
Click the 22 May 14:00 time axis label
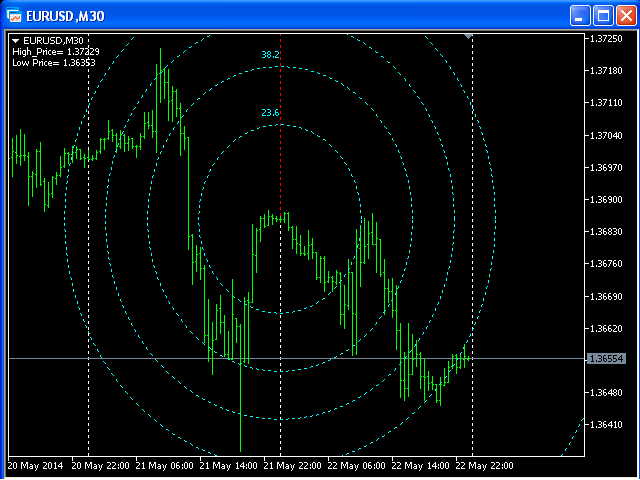[x=421, y=466]
